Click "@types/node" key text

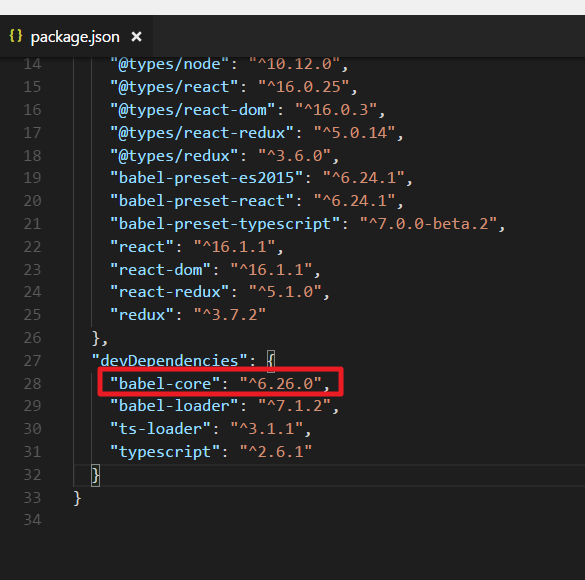(x=169, y=64)
